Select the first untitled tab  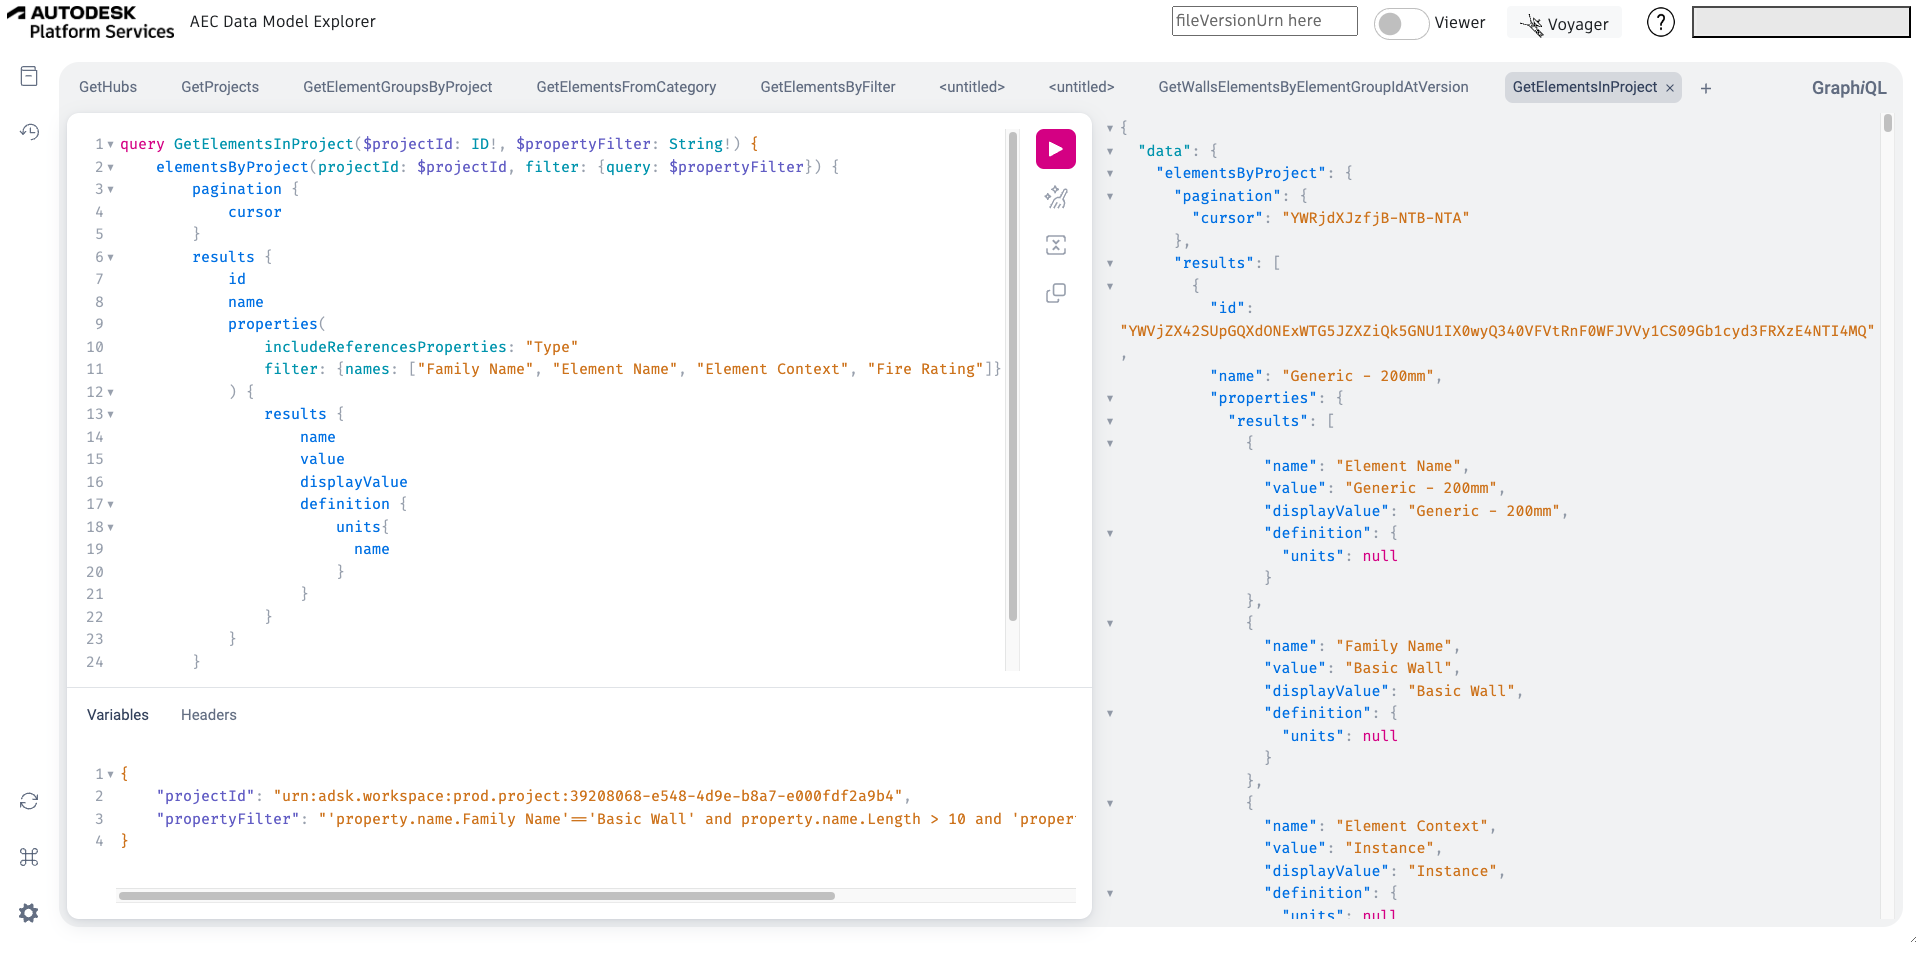pyautogui.click(x=972, y=87)
